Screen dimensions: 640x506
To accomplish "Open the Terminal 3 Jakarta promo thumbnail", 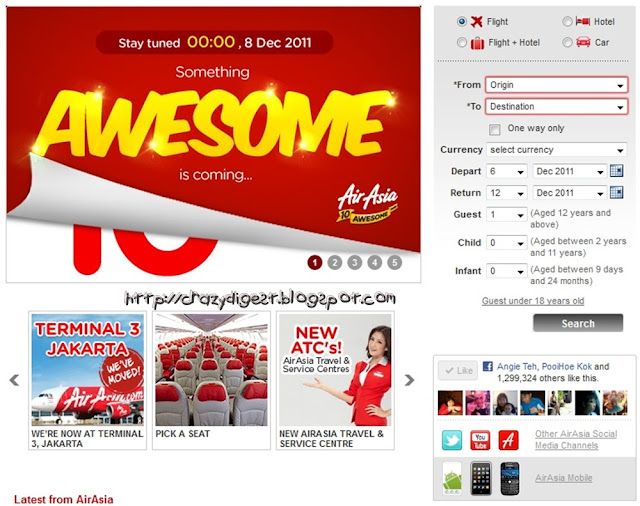I will (x=87, y=370).
